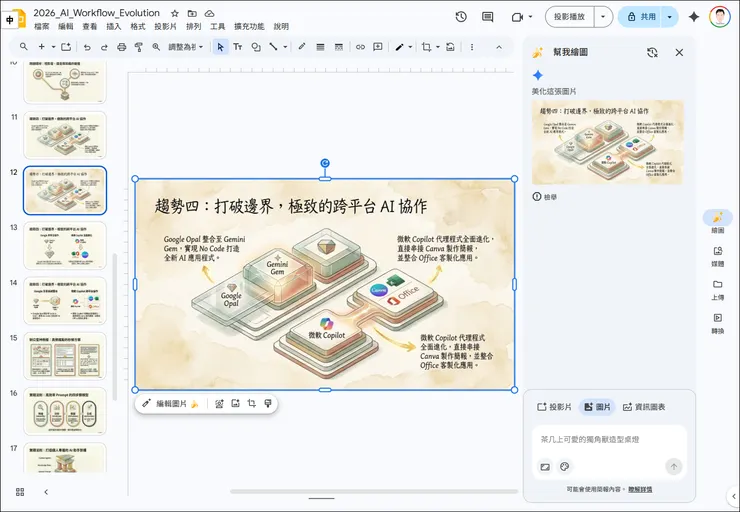
Task: Click the image prompt input field
Action: pyautogui.click(x=609, y=440)
